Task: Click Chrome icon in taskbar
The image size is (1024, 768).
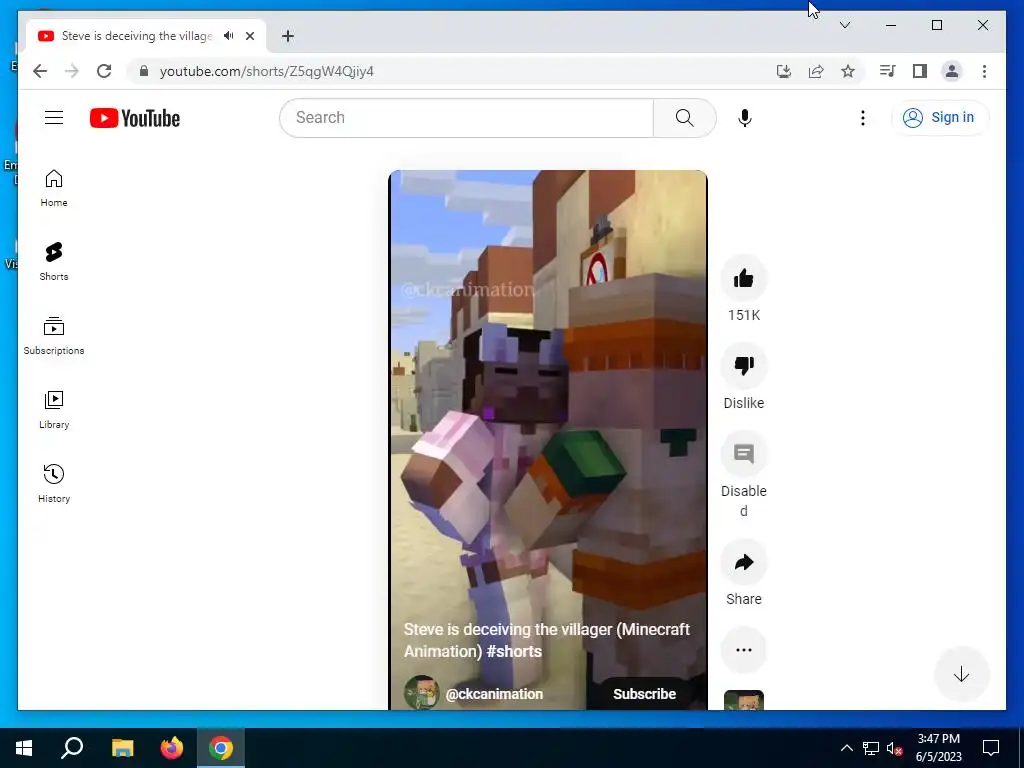Action: pyautogui.click(x=221, y=748)
